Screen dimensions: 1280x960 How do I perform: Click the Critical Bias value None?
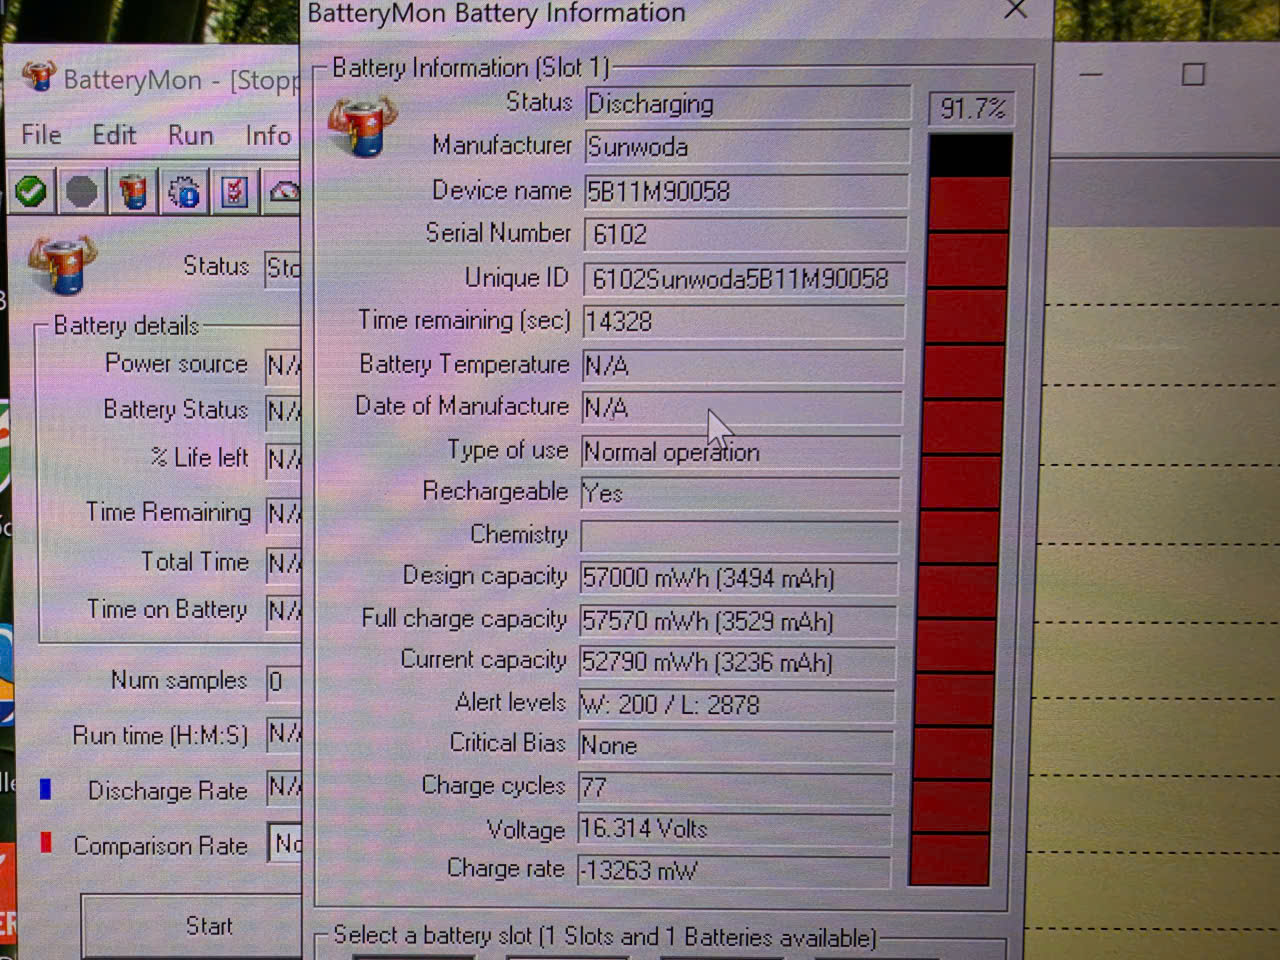(736, 746)
